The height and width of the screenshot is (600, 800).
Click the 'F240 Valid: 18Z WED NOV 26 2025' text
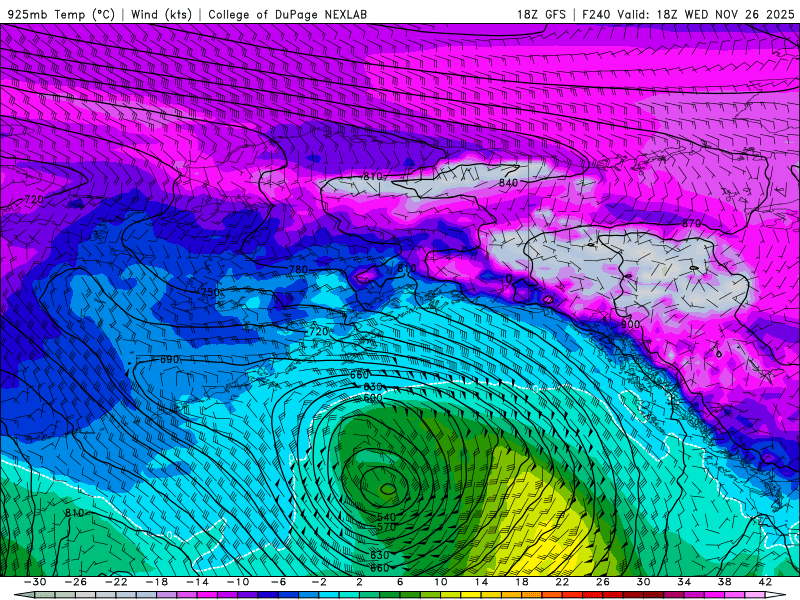click(688, 14)
